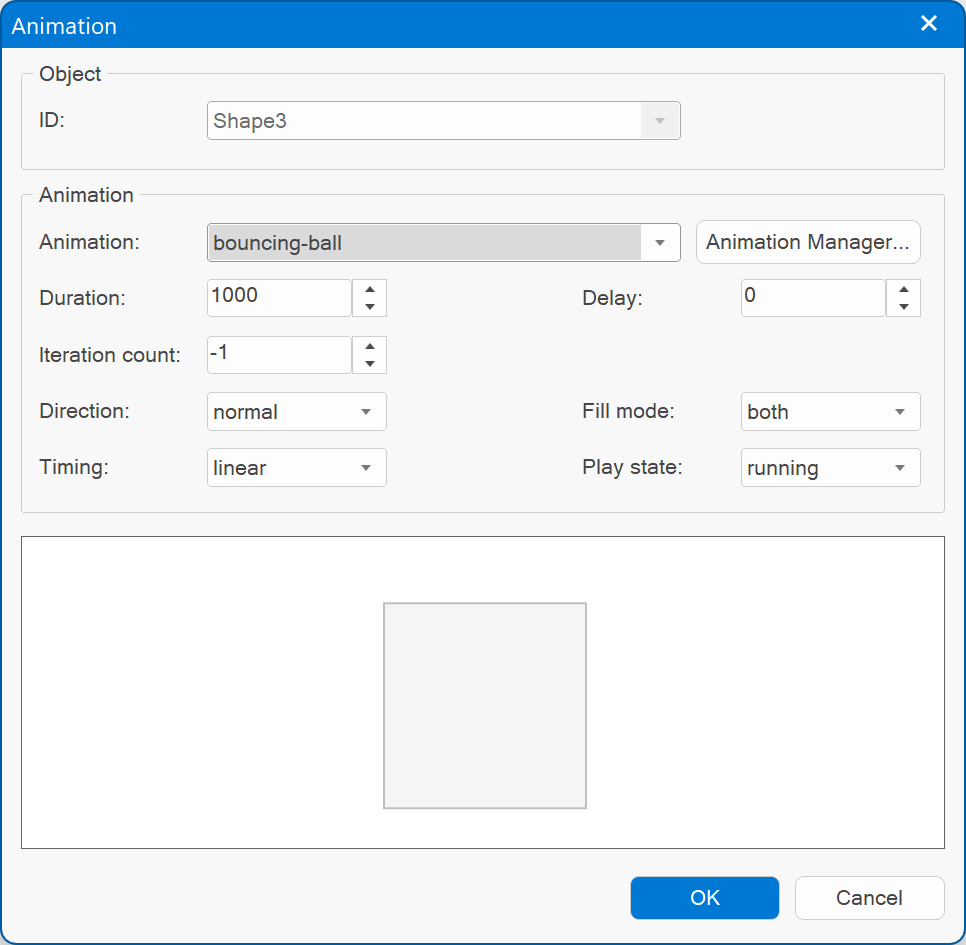
Task: Confirm with the OK button
Action: point(705,898)
